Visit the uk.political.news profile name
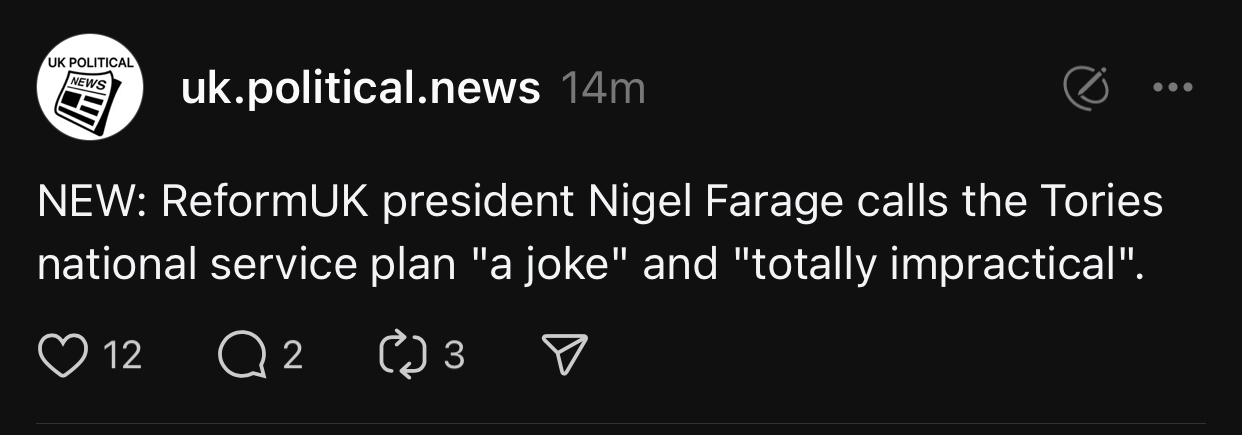This screenshot has width=1242, height=435. (360, 90)
